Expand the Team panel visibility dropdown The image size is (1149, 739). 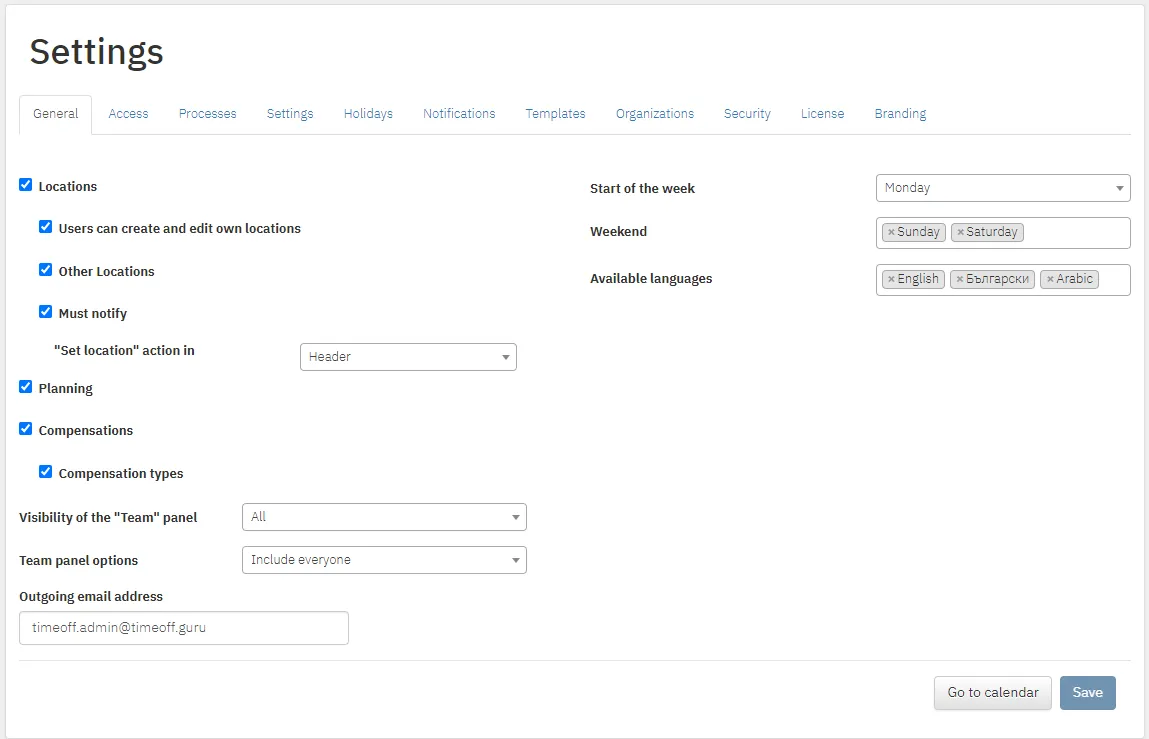pyautogui.click(x=384, y=517)
